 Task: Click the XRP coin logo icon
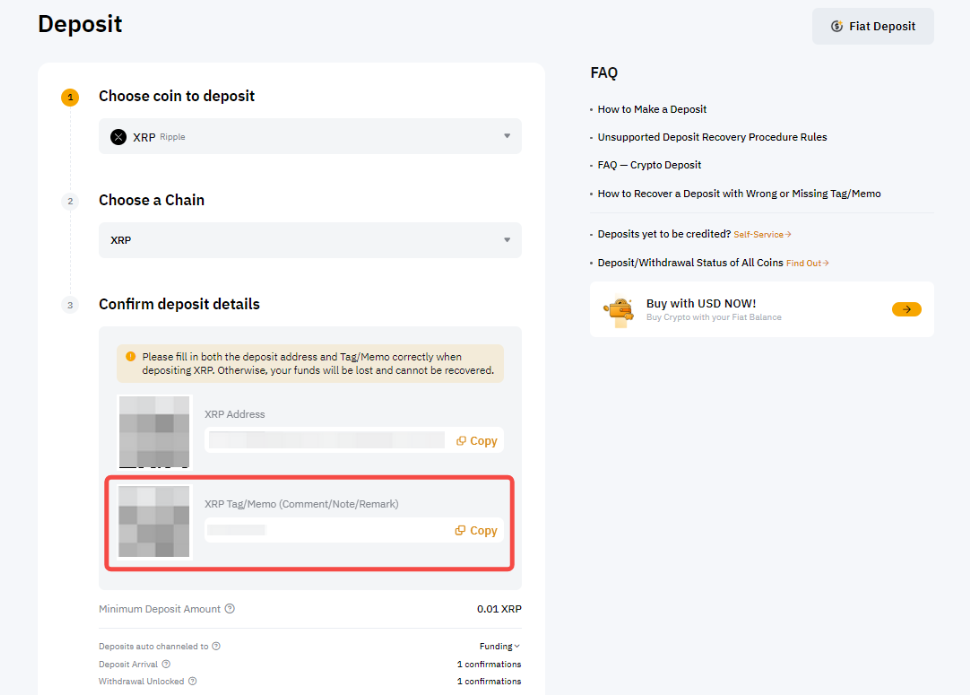click(x=119, y=137)
